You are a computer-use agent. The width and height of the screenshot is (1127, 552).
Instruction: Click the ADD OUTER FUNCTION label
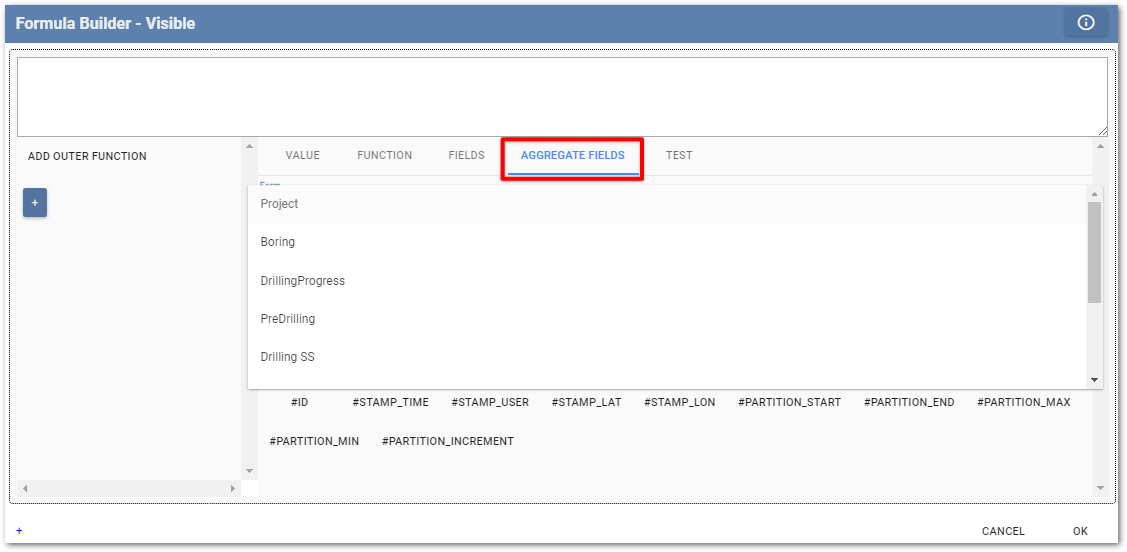(x=87, y=156)
